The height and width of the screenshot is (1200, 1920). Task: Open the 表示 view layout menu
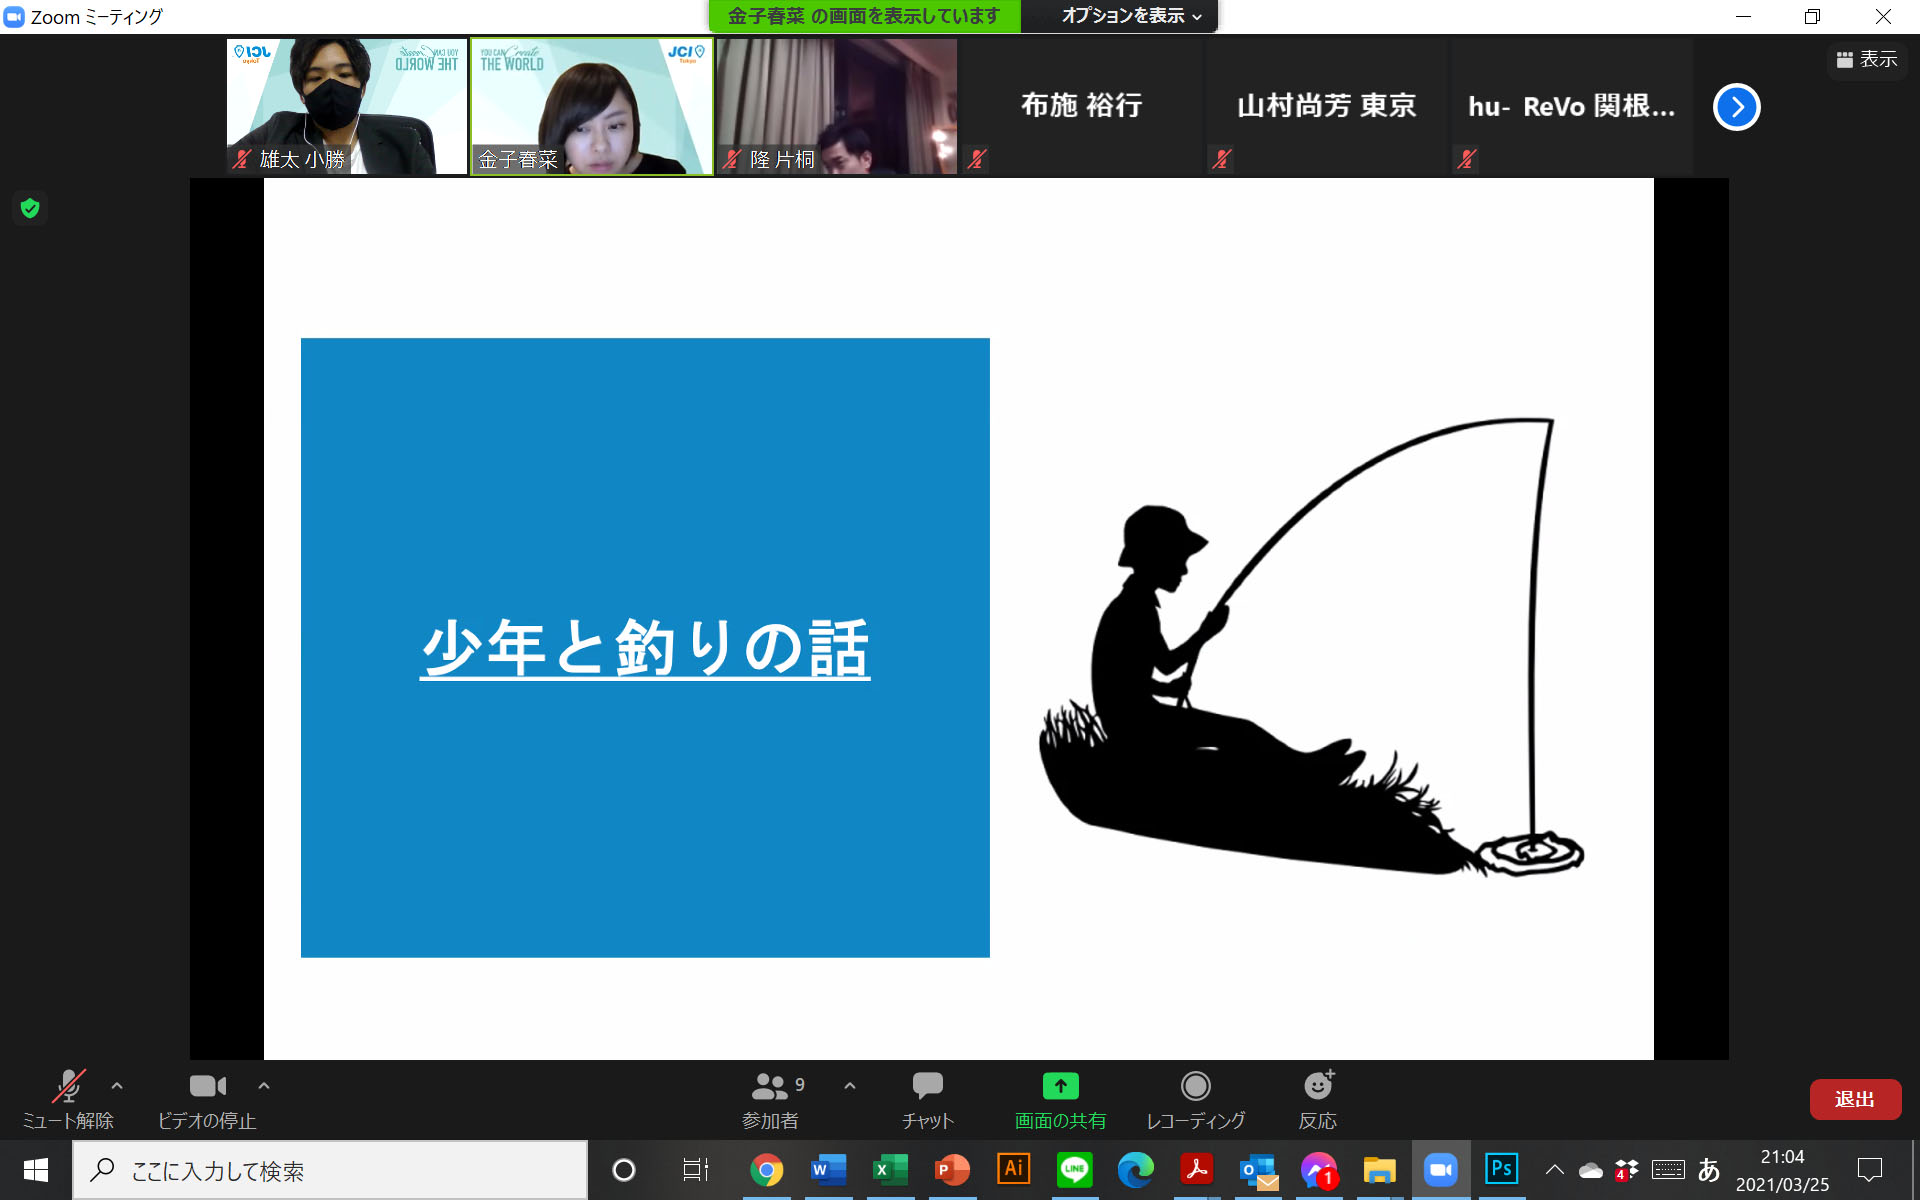tap(1866, 60)
